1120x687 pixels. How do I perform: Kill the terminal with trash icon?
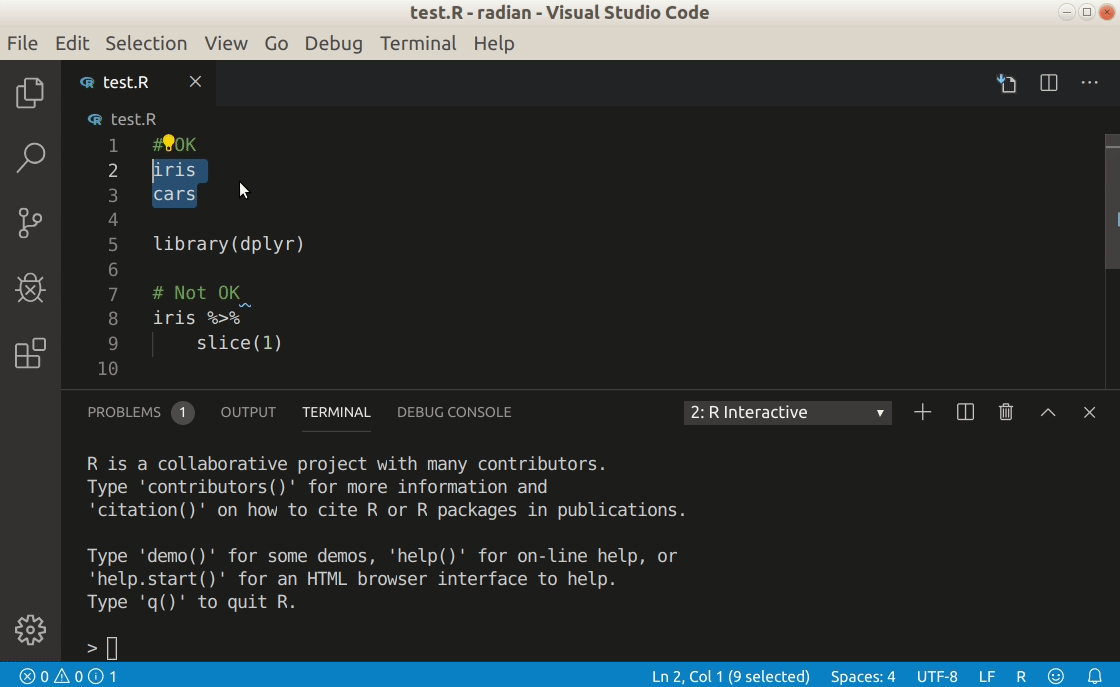tap(1006, 412)
